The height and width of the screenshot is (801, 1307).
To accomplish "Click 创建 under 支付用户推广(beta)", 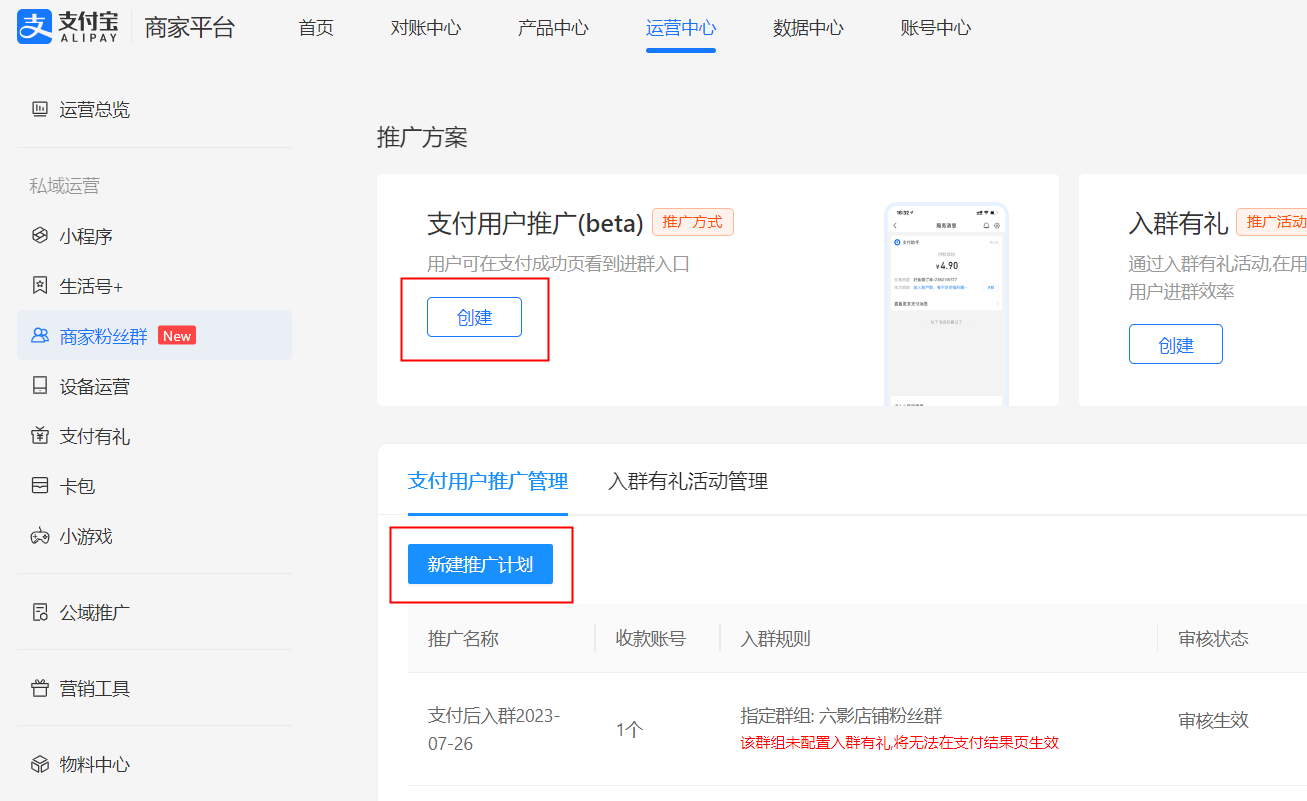I will pyautogui.click(x=474, y=317).
